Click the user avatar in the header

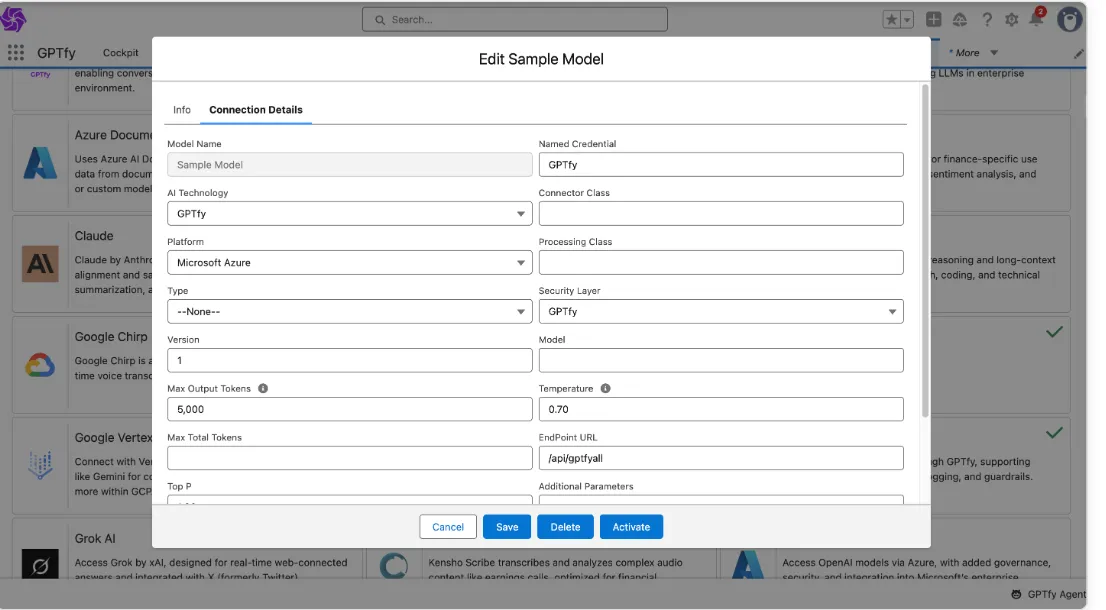click(1068, 18)
